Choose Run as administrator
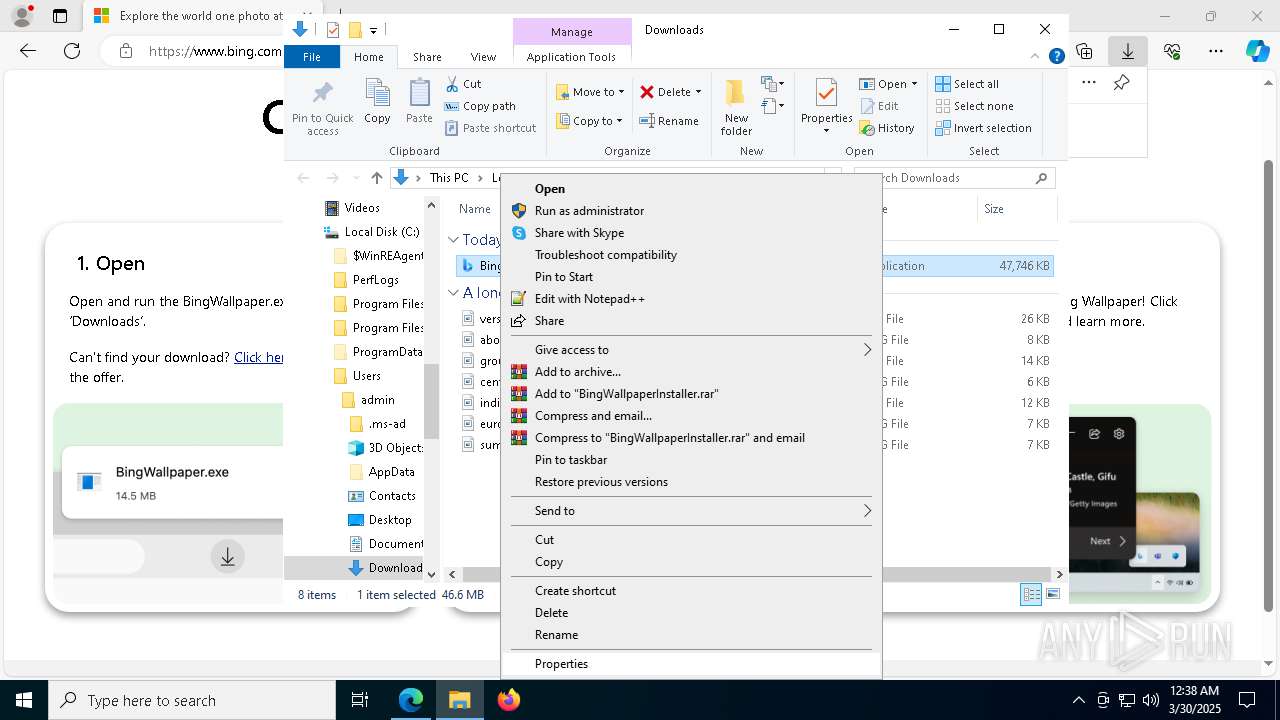 tap(691, 211)
